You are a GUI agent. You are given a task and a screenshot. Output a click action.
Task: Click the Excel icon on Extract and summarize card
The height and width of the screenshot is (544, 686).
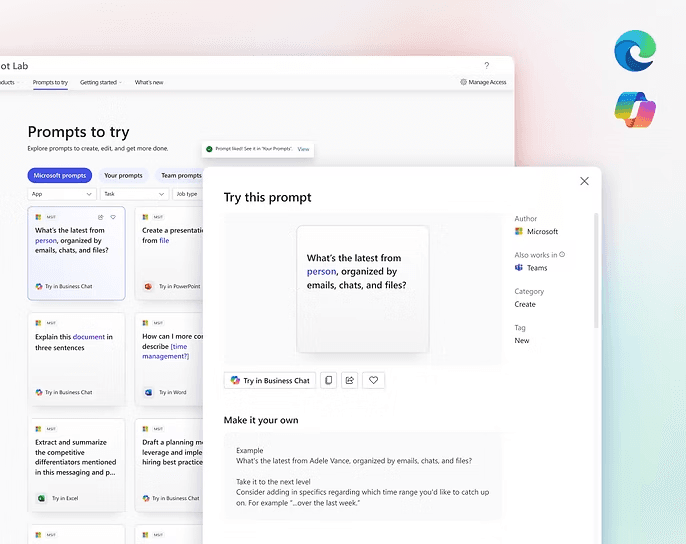point(41,498)
